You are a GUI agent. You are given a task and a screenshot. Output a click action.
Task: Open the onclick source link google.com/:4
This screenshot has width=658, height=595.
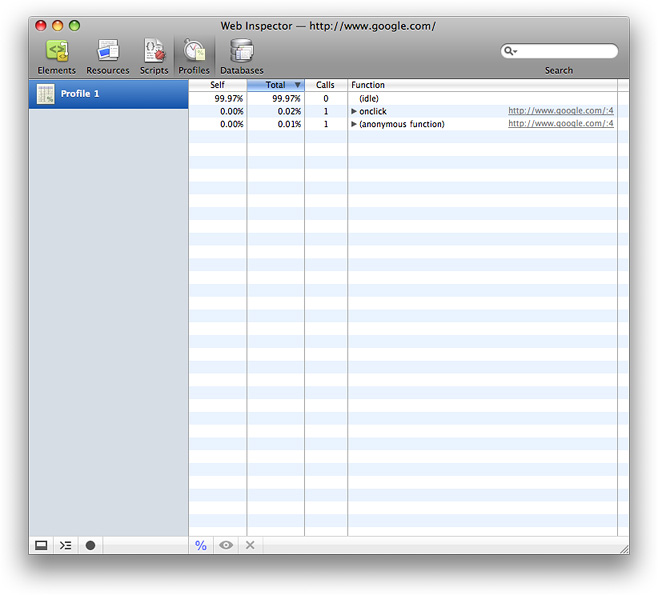click(560, 111)
